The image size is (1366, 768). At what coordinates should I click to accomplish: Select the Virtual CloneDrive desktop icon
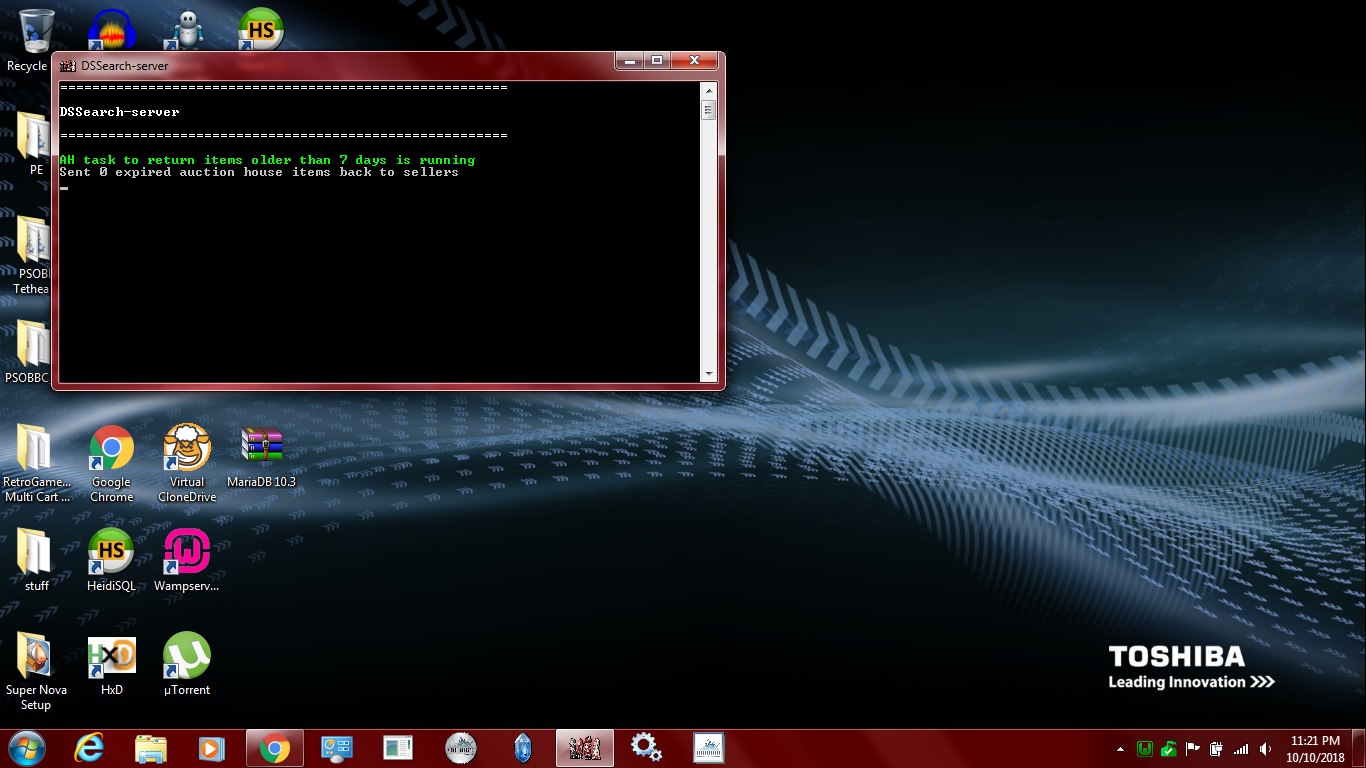(x=186, y=449)
